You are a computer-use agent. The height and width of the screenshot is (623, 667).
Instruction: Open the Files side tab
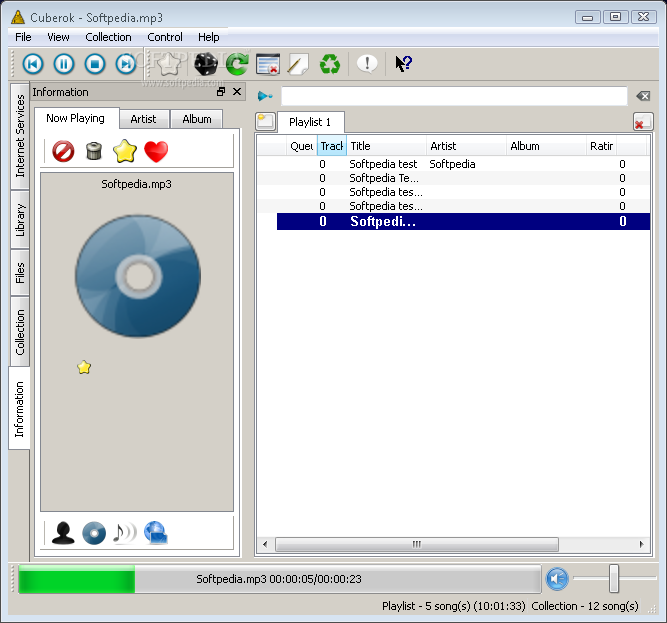pos(20,273)
